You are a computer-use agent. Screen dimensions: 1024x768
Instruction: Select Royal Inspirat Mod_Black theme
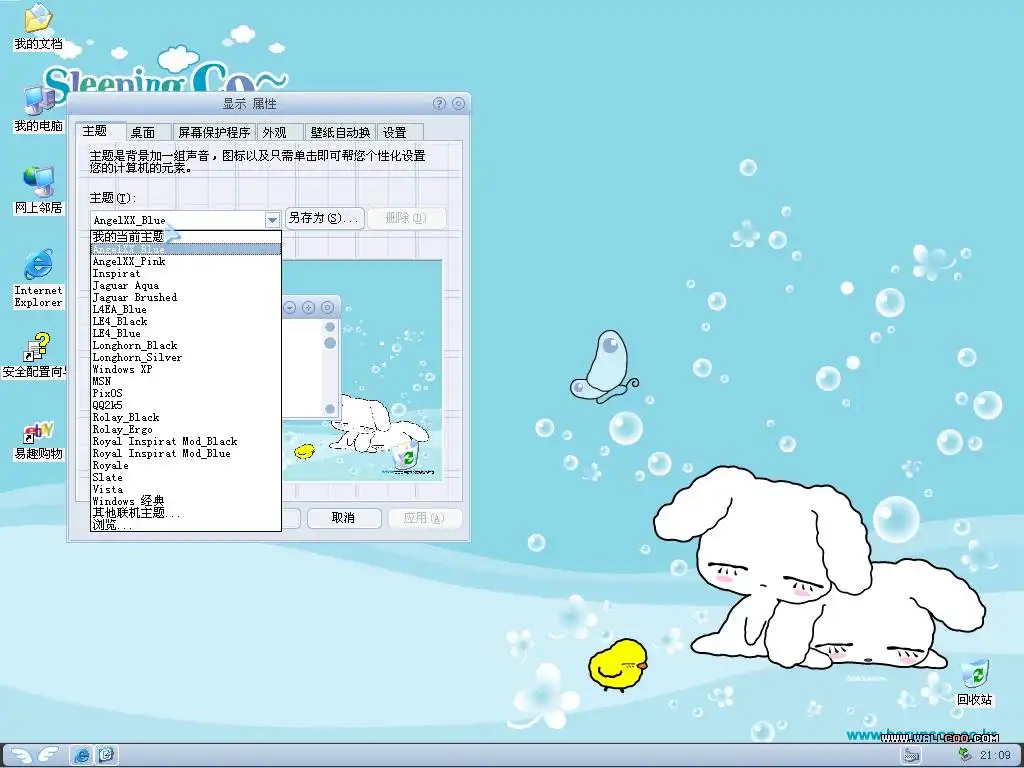click(x=185, y=441)
